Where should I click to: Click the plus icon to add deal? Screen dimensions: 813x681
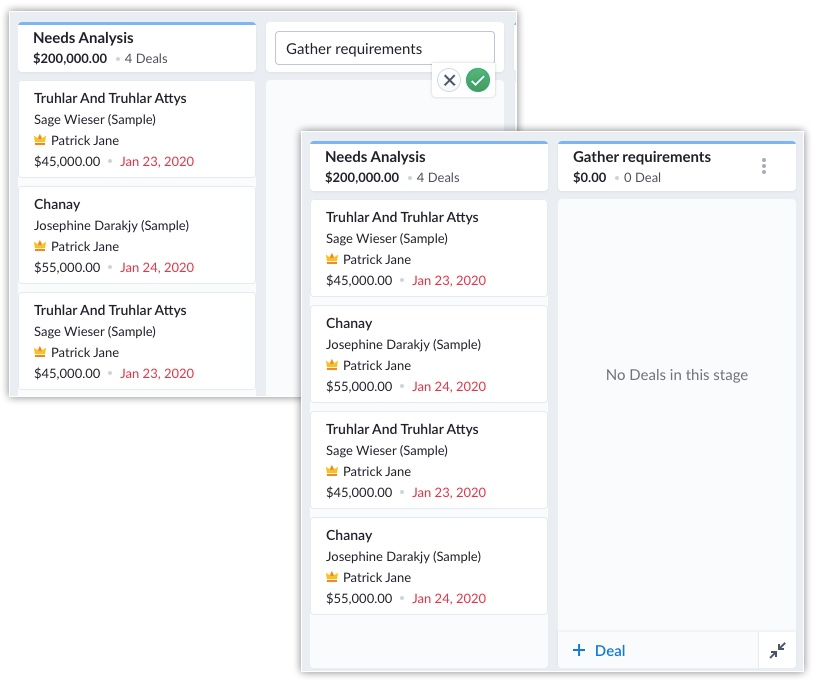coord(579,651)
